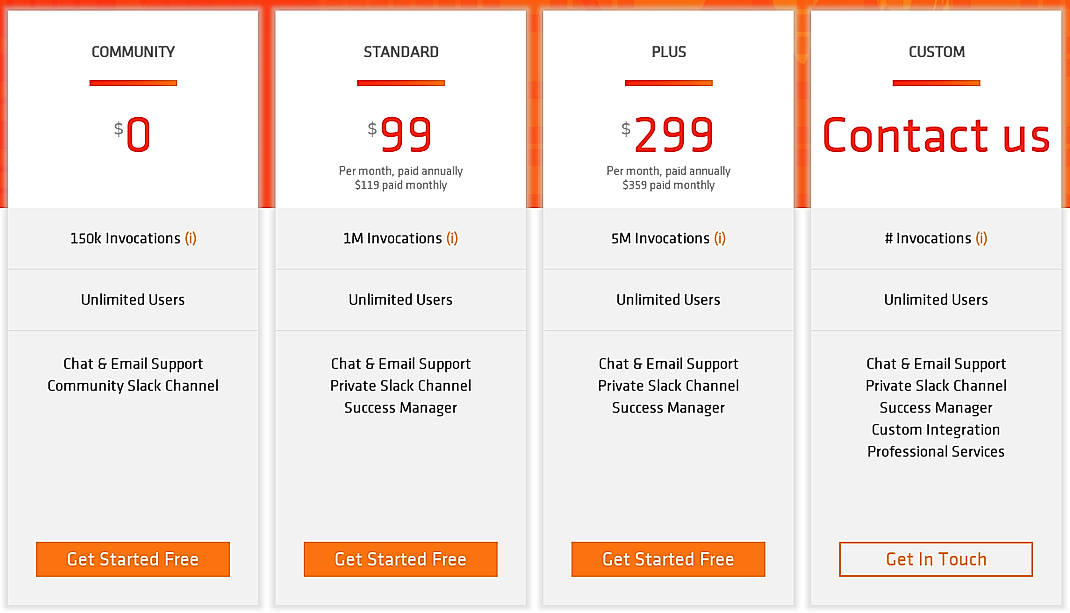This screenshot has width=1070, height=613.
Task: Click $119 paid monthly under the Standard price
Action: point(400,184)
